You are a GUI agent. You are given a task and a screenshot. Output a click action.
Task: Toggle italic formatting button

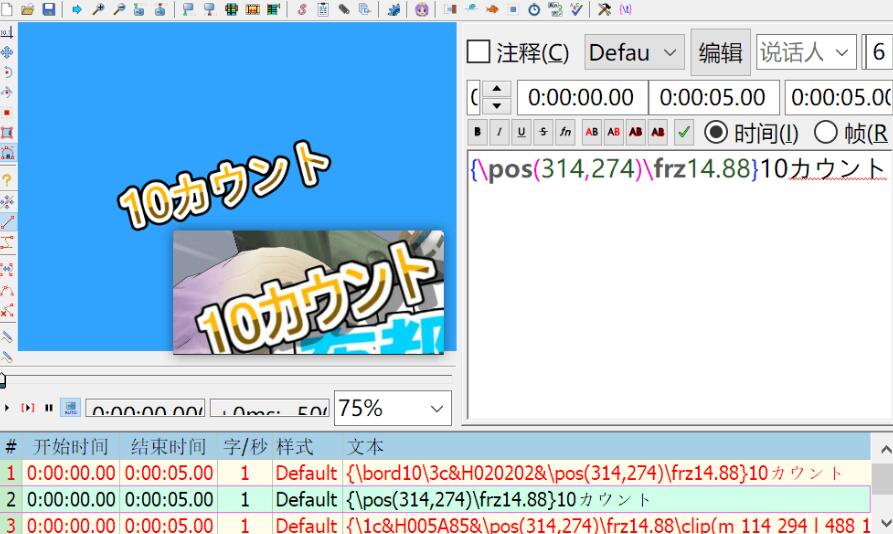tap(499, 132)
